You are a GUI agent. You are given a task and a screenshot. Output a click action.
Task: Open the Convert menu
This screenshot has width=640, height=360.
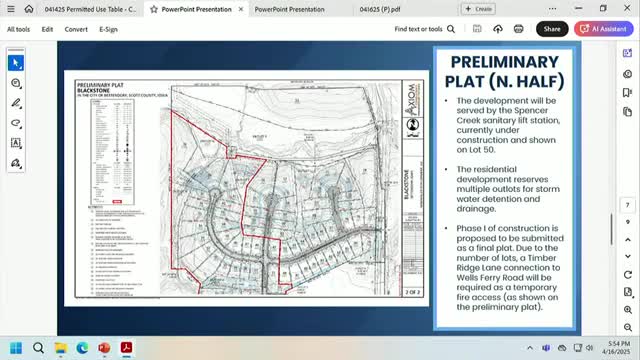point(76,29)
